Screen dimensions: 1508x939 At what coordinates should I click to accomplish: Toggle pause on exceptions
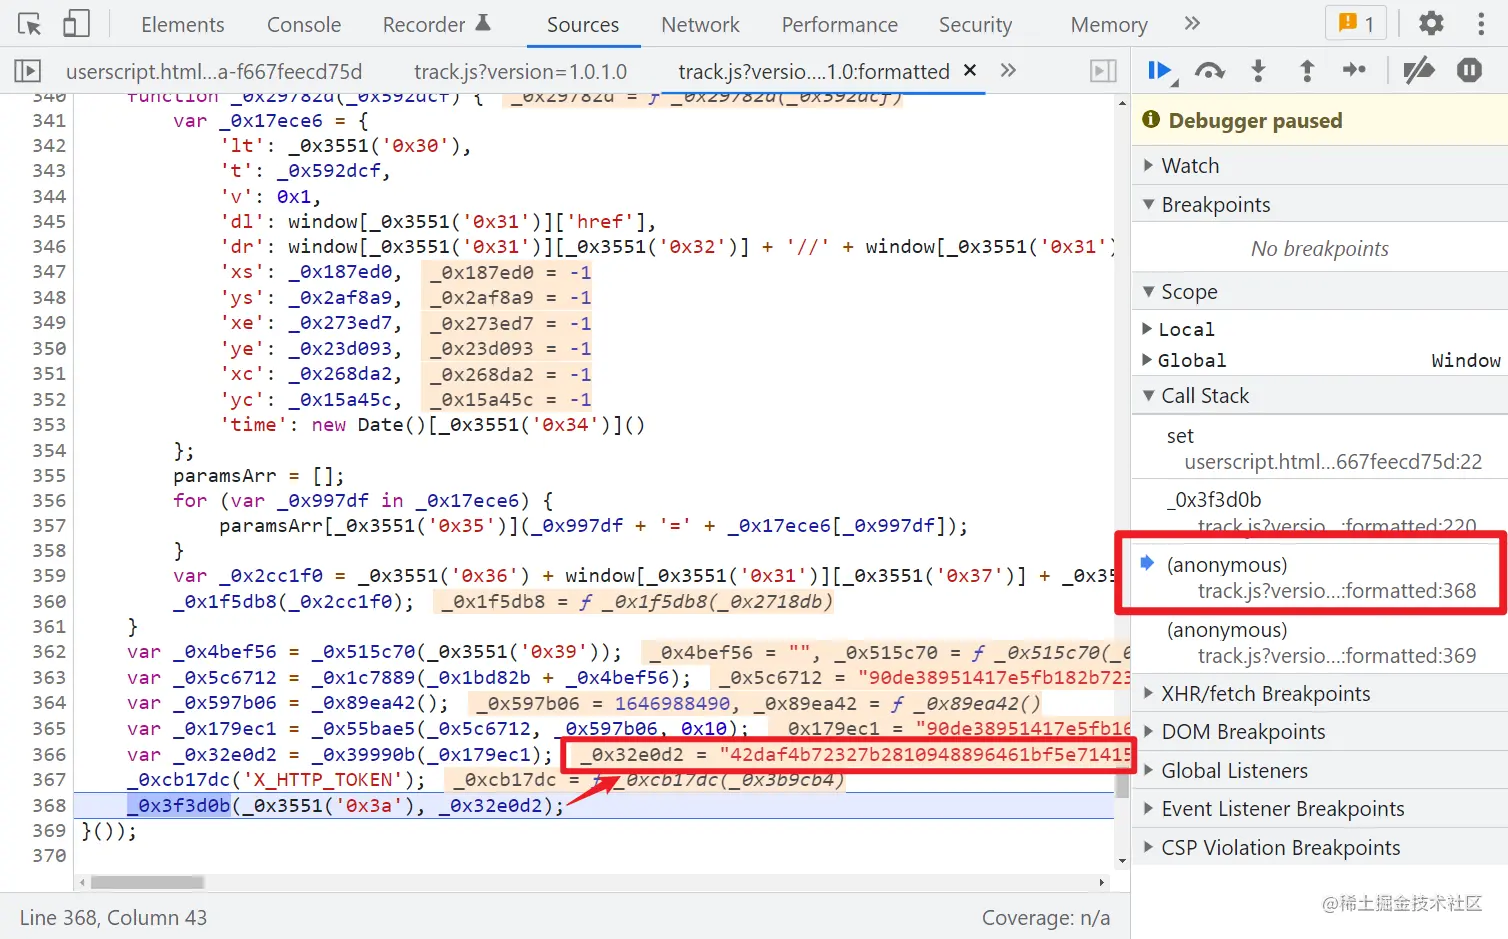1469,70
